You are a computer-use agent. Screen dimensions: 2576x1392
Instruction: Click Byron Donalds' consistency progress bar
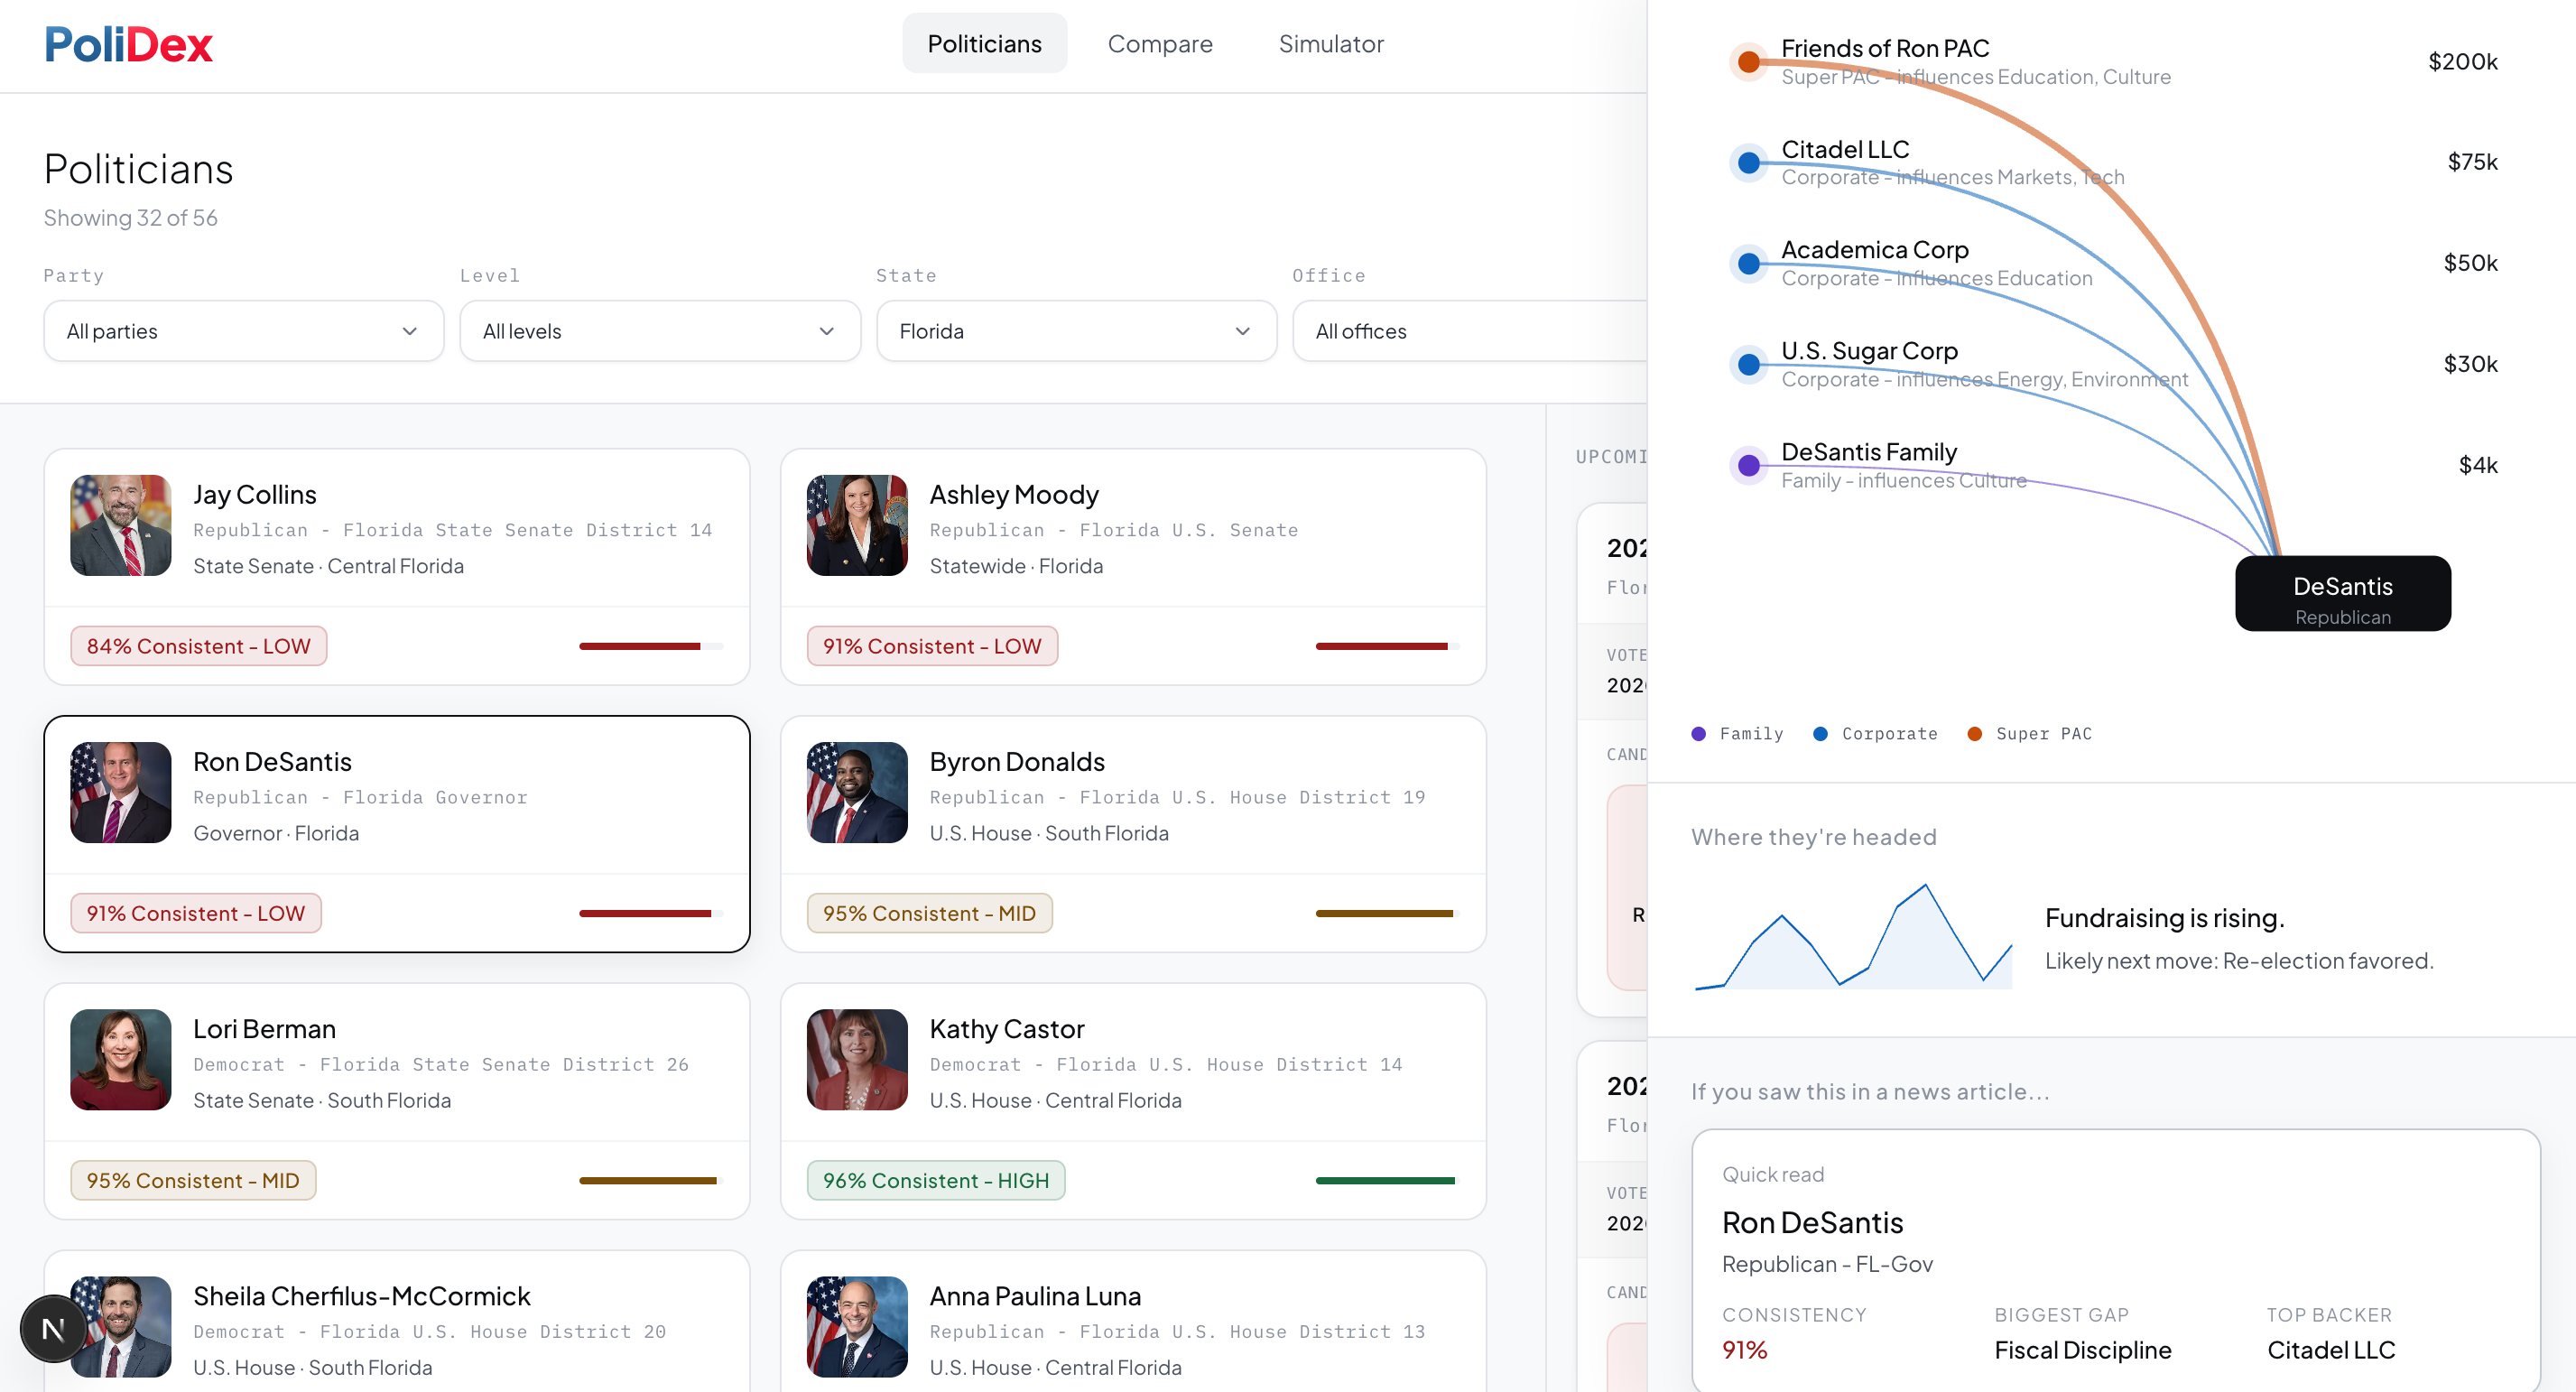point(1386,913)
